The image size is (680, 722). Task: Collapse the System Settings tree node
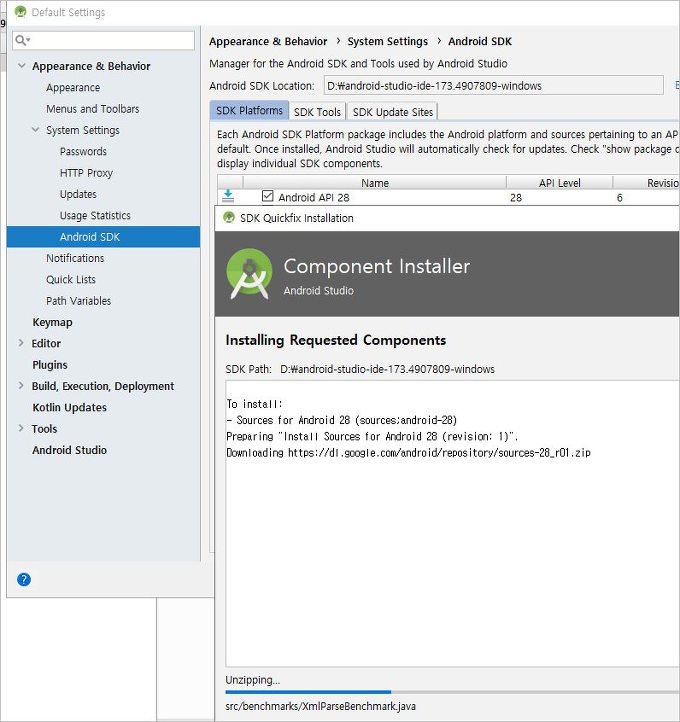pyautogui.click(x=36, y=130)
